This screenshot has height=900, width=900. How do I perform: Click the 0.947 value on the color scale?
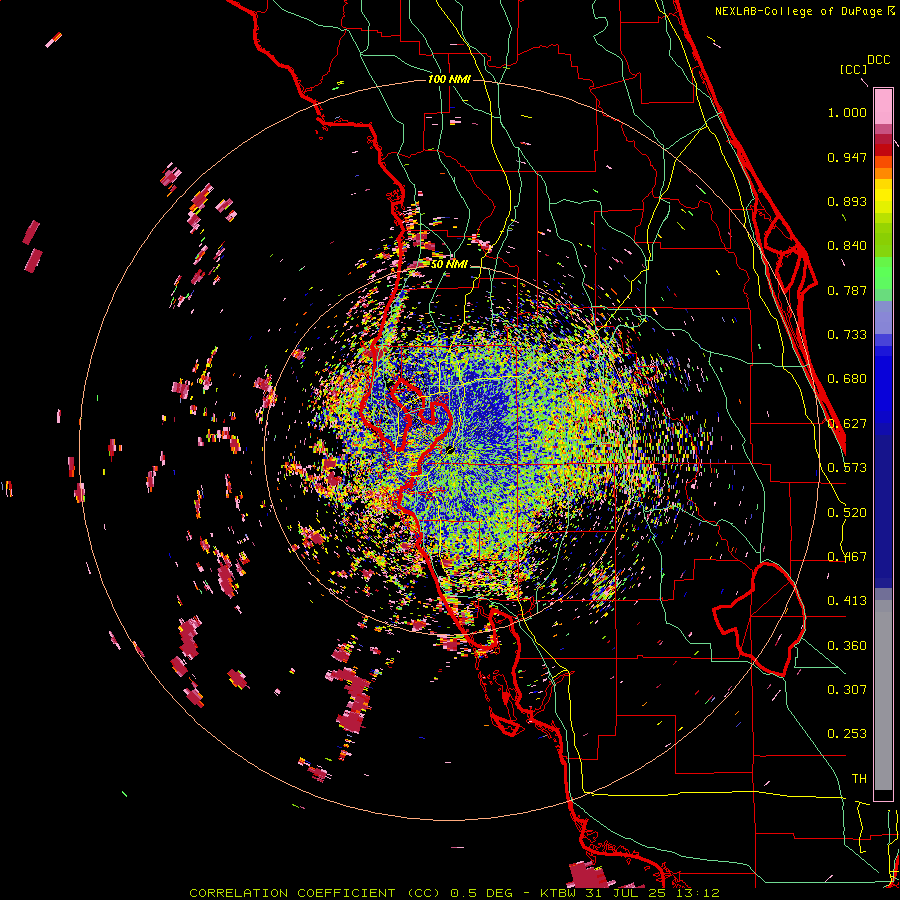tap(847, 157)
